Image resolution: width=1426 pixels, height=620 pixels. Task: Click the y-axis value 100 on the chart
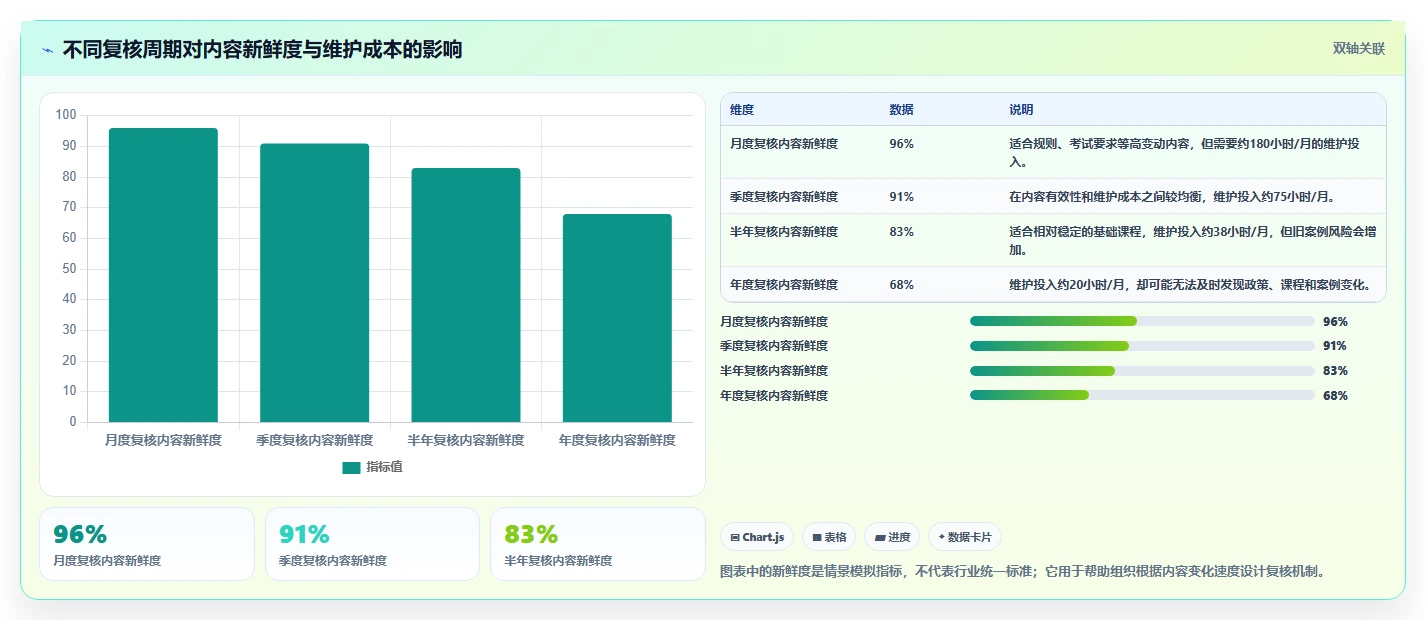click(66, 115)
